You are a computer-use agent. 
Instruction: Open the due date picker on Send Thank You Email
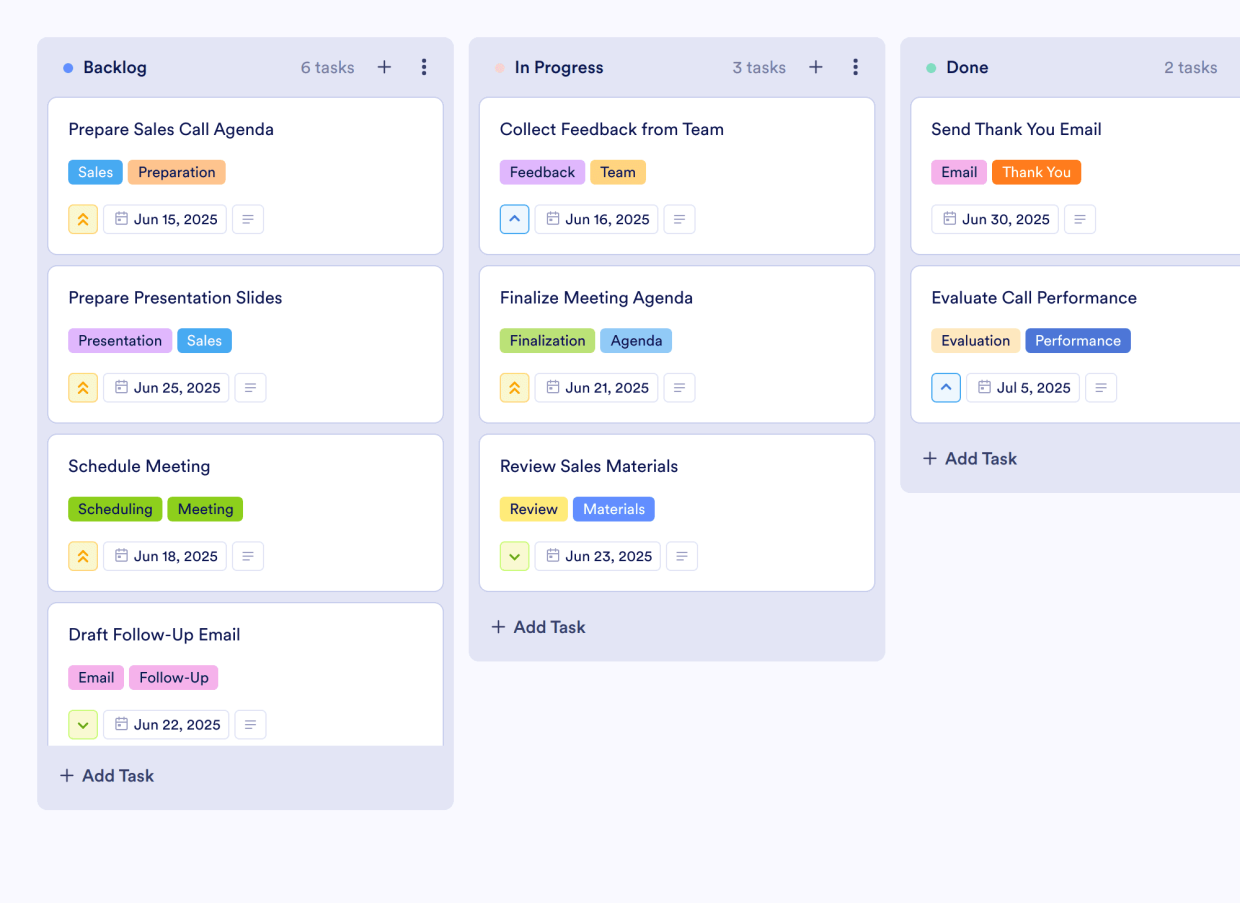994,219
